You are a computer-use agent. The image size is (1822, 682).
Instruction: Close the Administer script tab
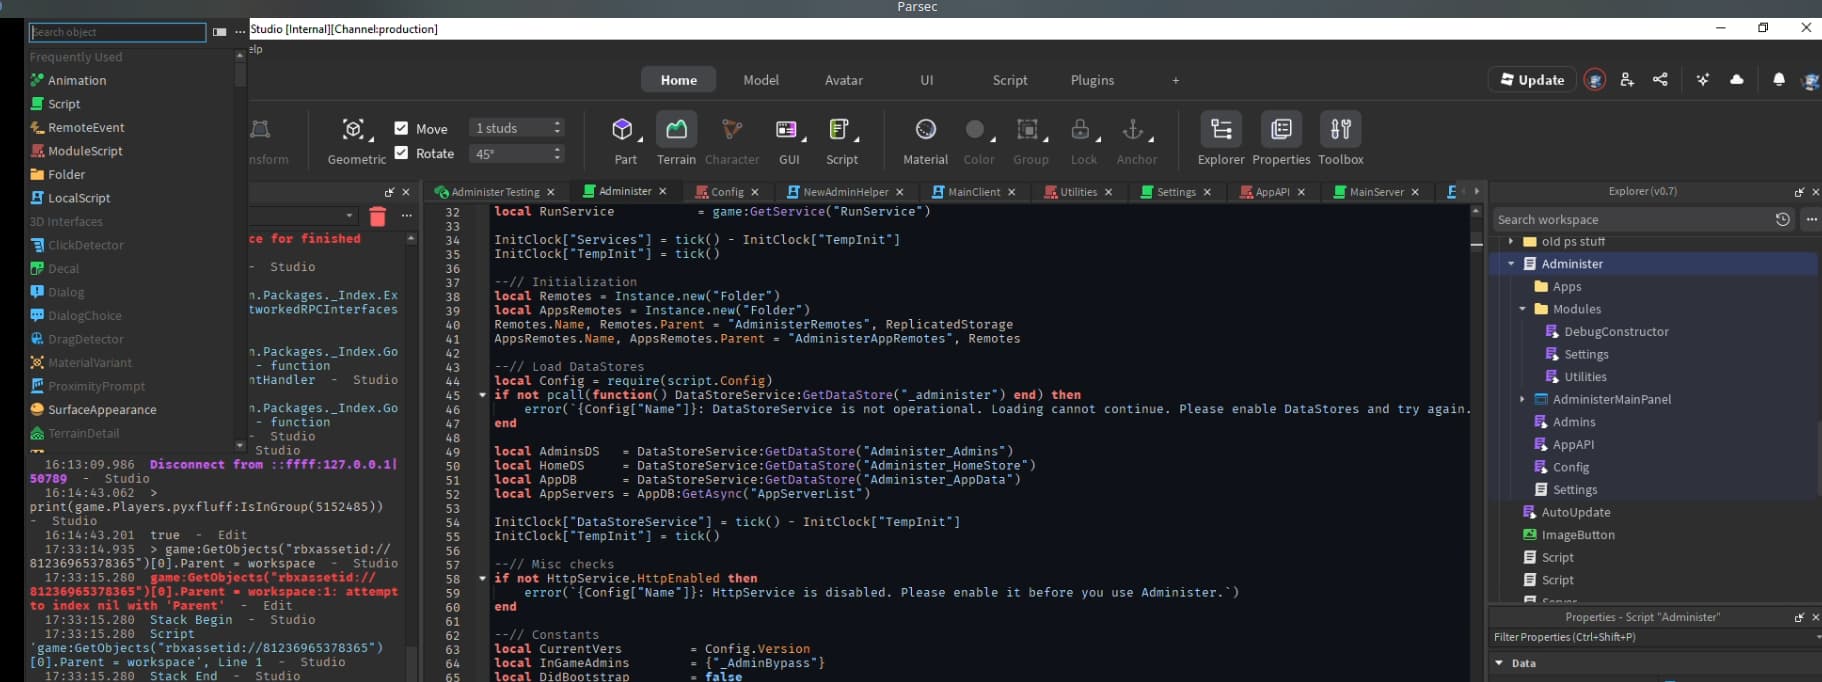click(662, 191)
